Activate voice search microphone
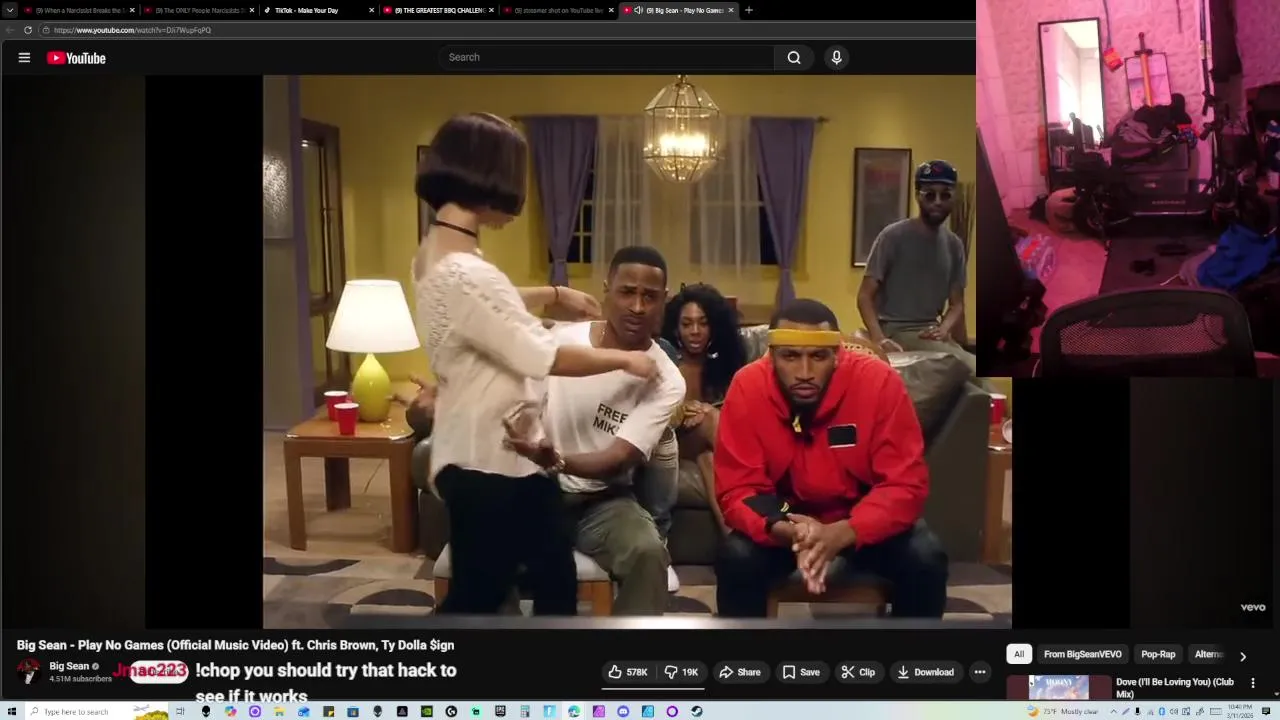Screen dimensions: 1280x720 pos(837,57)
